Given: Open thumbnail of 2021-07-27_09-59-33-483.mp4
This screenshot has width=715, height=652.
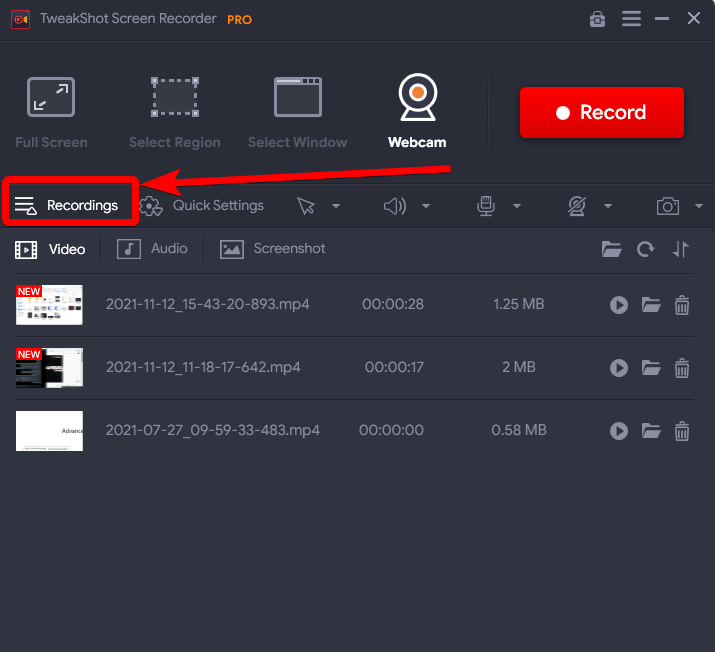Looking at the screenshot, I should coord(49,431).
